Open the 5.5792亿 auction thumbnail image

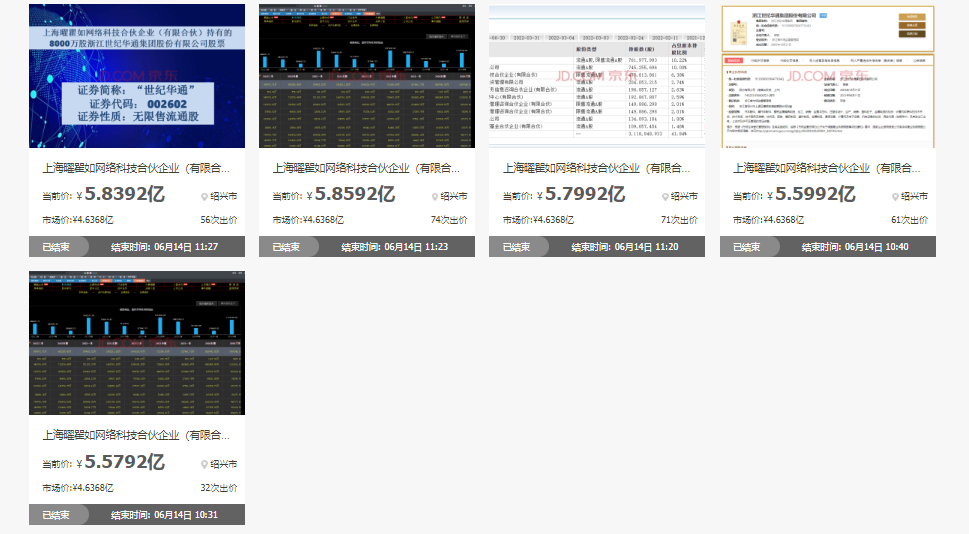tap(137, 343)
